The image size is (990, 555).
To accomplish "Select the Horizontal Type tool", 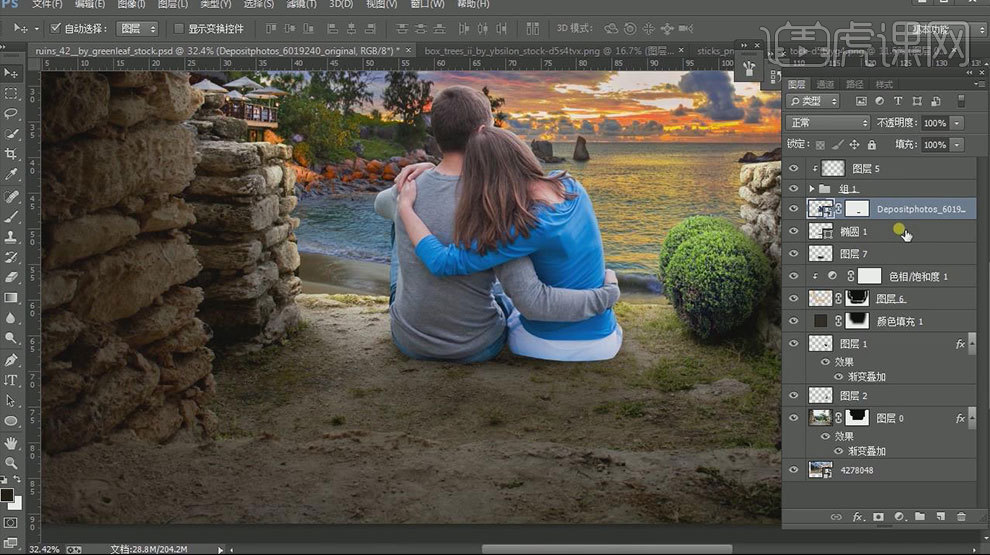I will coord(11,380).
